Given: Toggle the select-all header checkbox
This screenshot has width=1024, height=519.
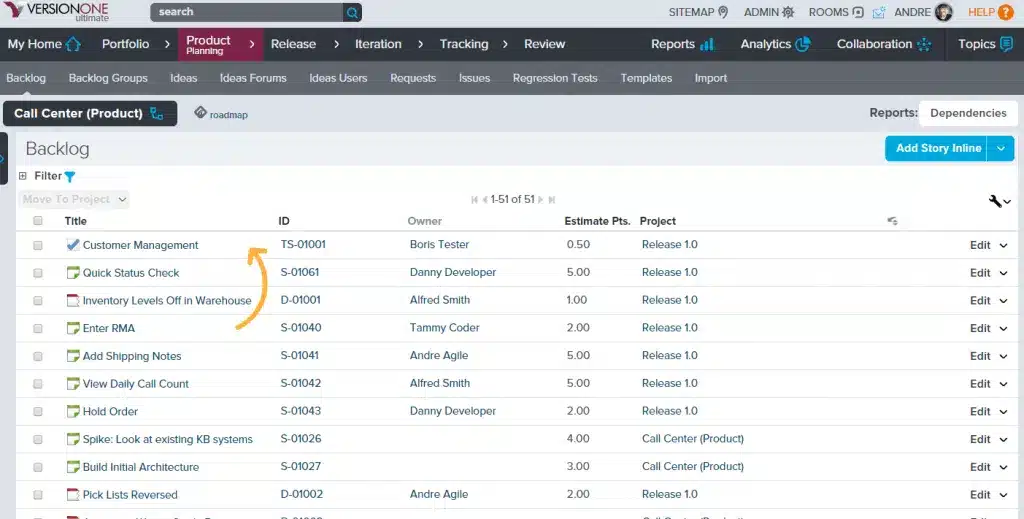Looking at the screenshot, I should (38, 221).
